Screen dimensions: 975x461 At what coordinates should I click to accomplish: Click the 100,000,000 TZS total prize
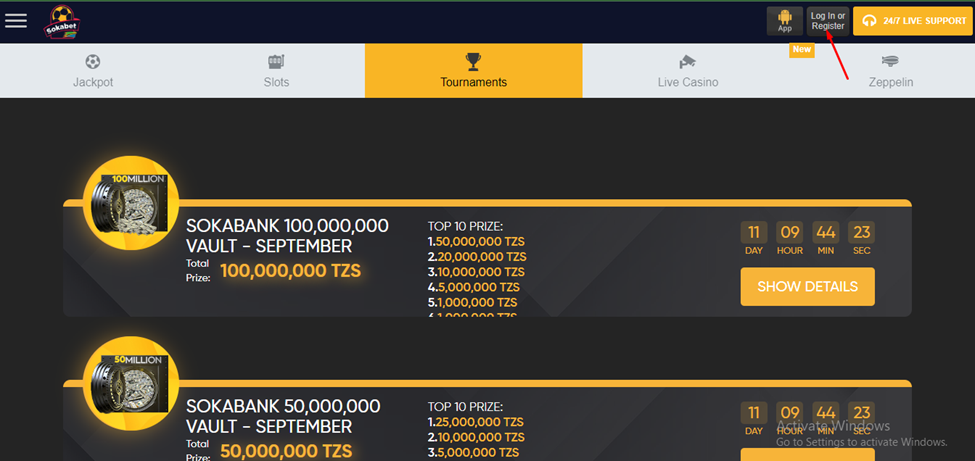pyautogui.click(x=290, y=271)
